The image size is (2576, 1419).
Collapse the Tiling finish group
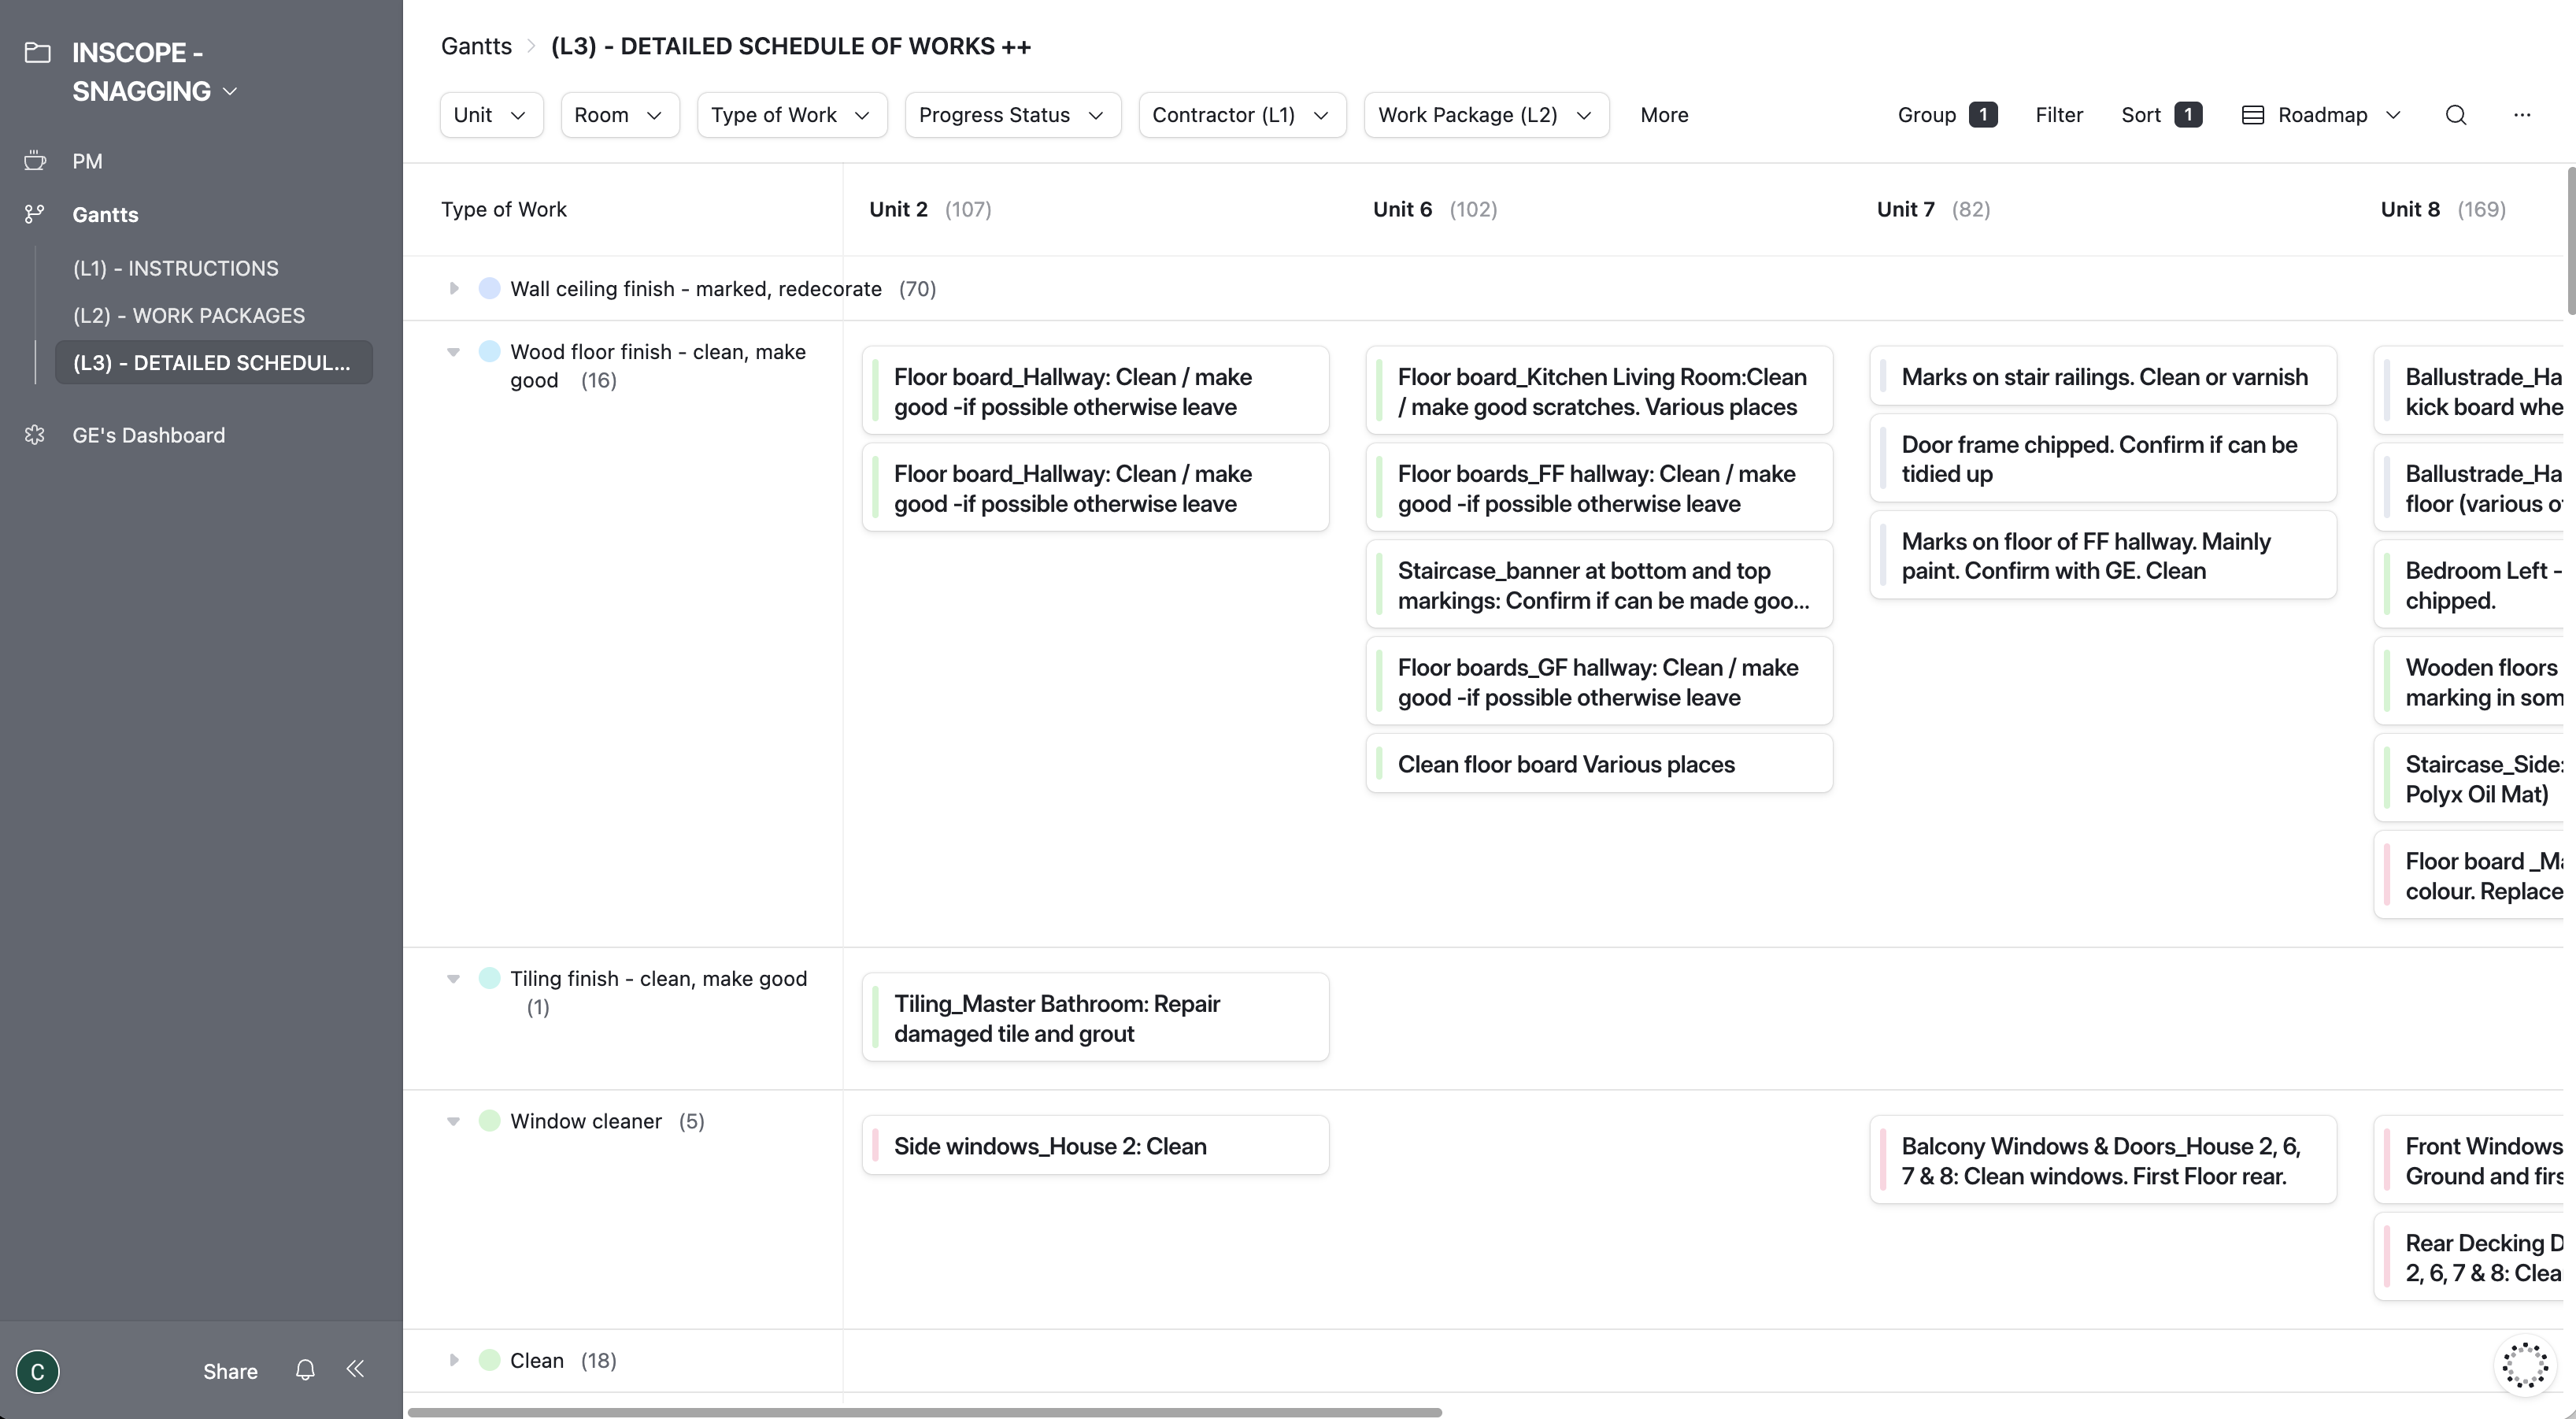click(x=453, y=979)
